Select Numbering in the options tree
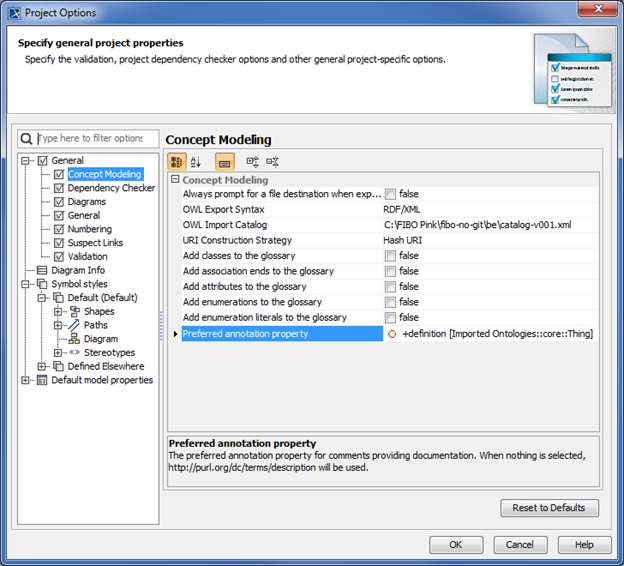The width and height of the screenshot is (624, 566). 90,229
